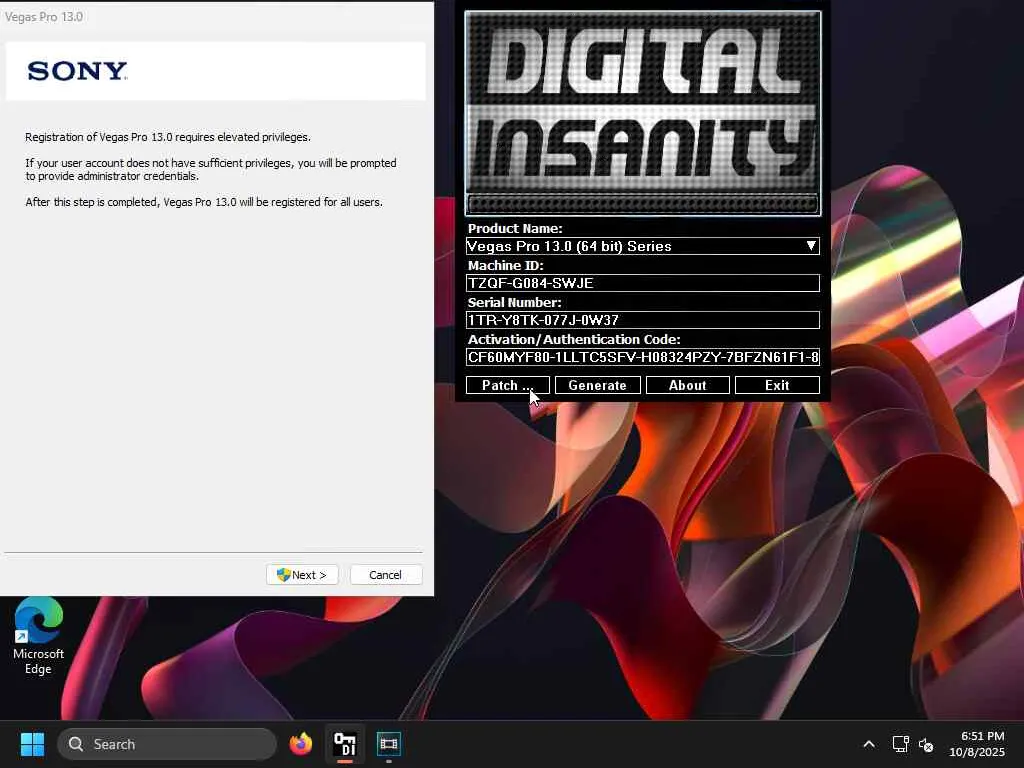Click the "Machine ID:" label

[505, 265]
